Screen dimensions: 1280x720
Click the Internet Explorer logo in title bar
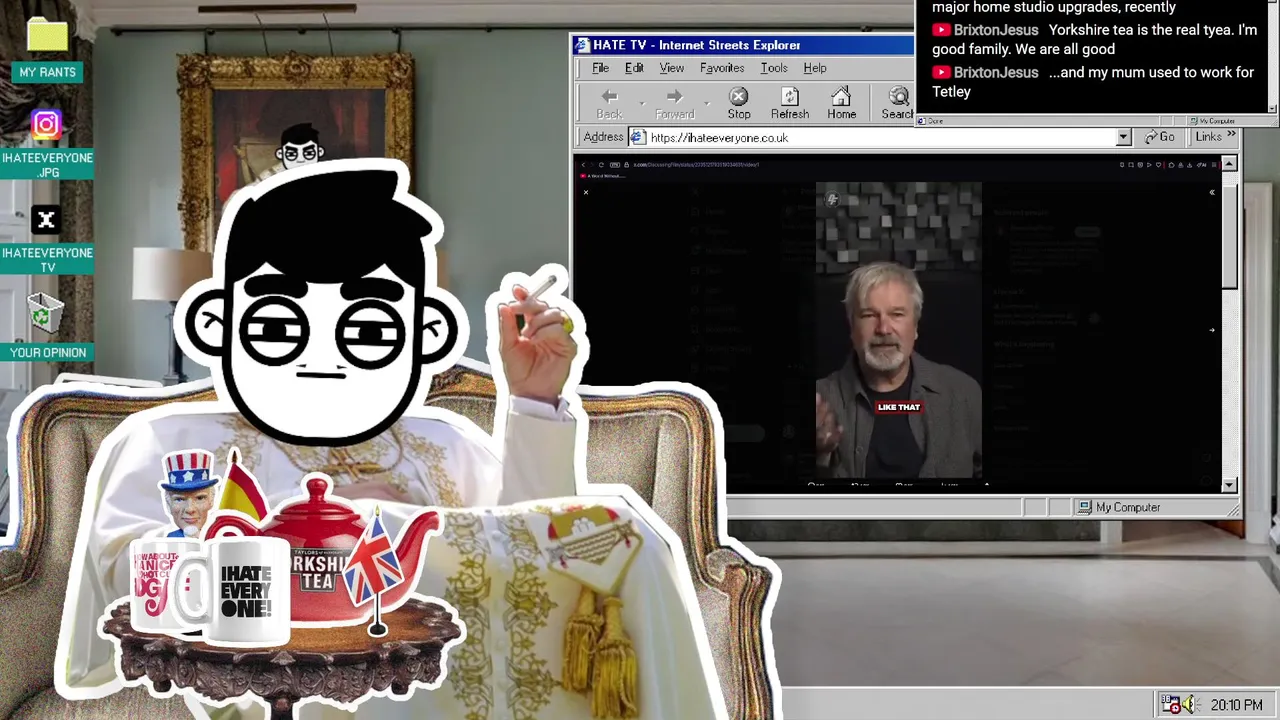point(581,45)
